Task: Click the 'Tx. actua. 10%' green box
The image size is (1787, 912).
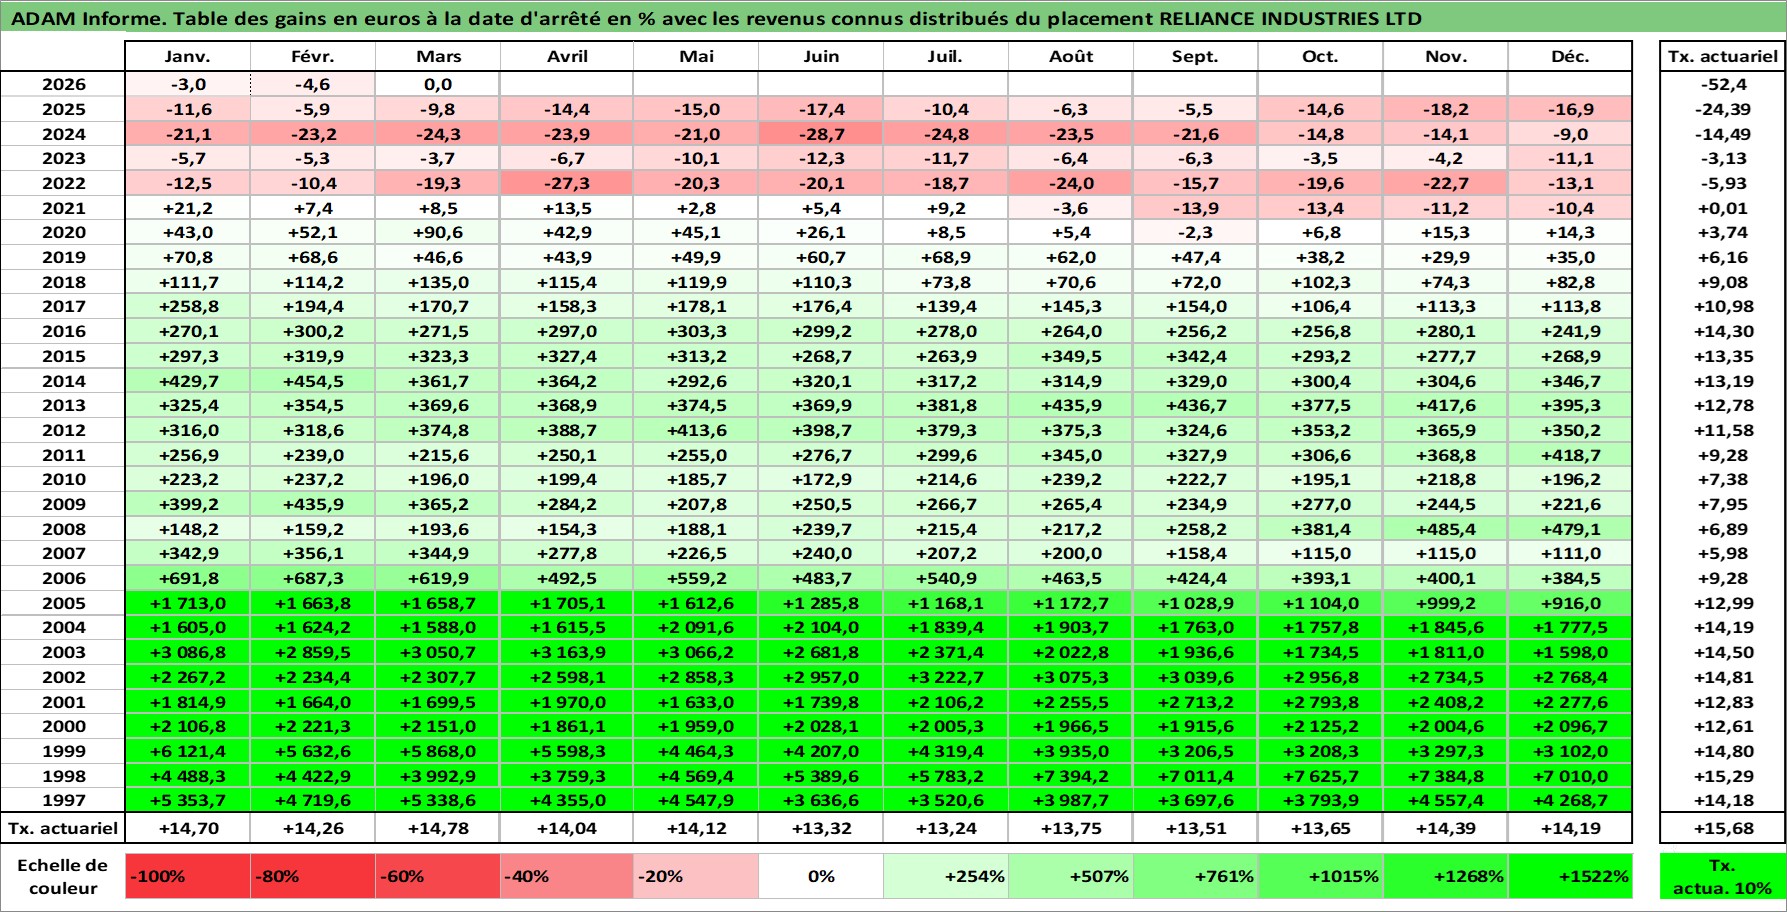Action: tap(1722, 876)
